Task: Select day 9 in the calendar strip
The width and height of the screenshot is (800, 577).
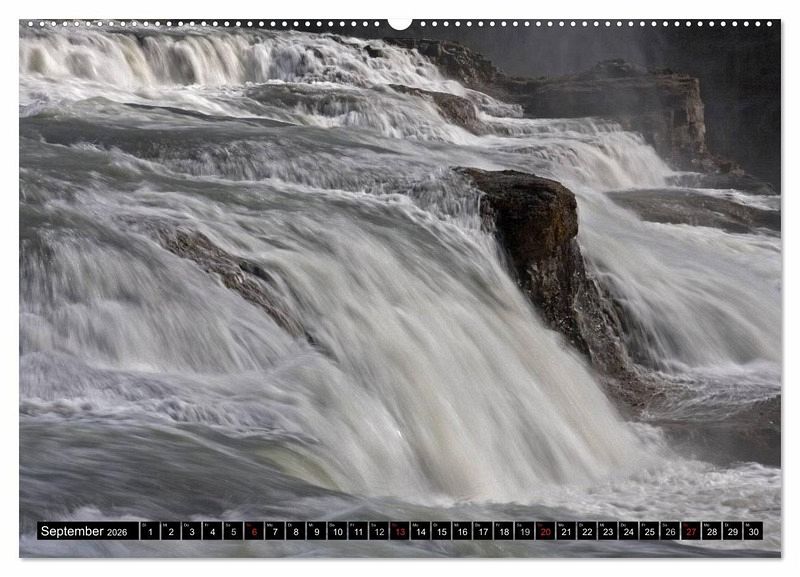Action: pos(316,531)
